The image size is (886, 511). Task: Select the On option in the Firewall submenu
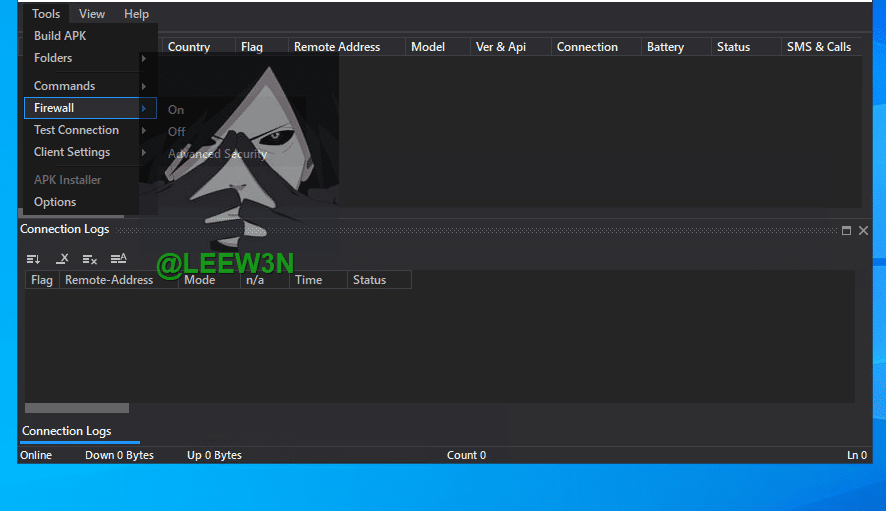176,110
